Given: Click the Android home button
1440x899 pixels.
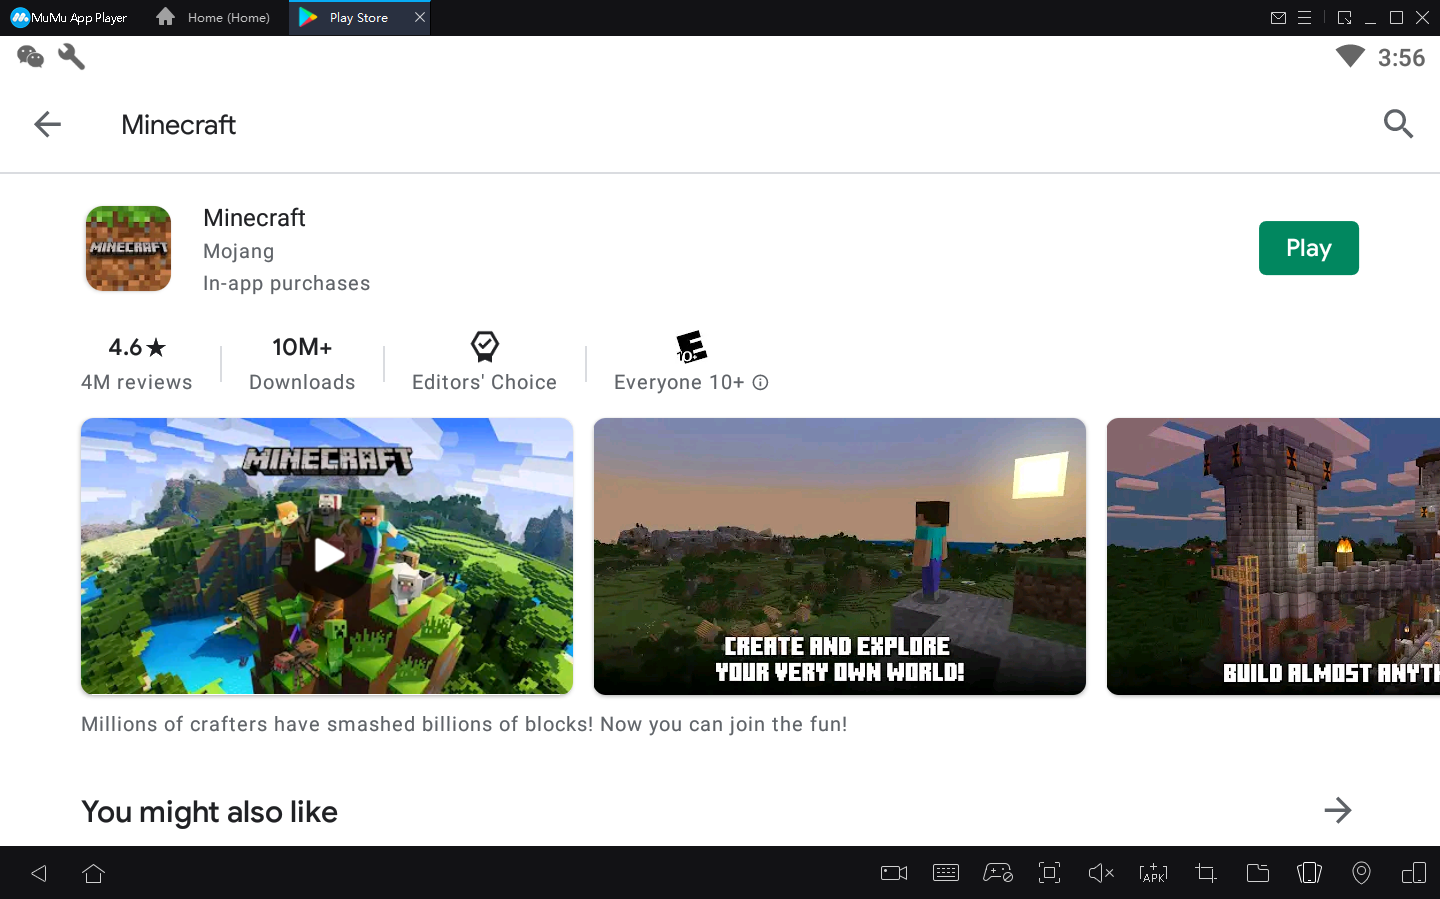Looking at the screenshot, I should tap(94, 873).
